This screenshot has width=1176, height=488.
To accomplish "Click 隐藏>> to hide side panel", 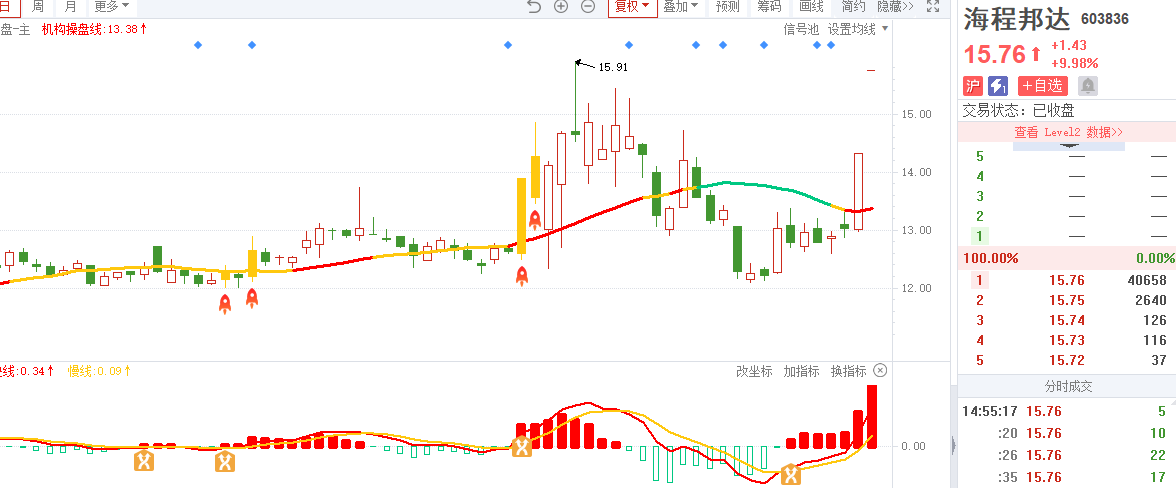I will click(896, 7).
